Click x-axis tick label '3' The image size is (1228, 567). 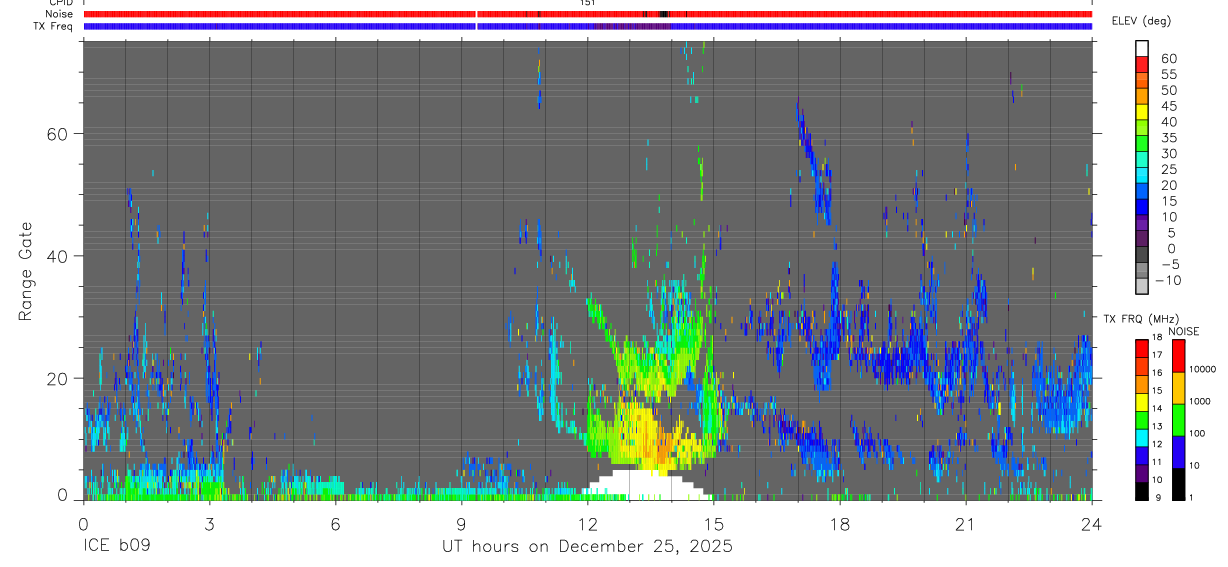click(x=209, y=524)
